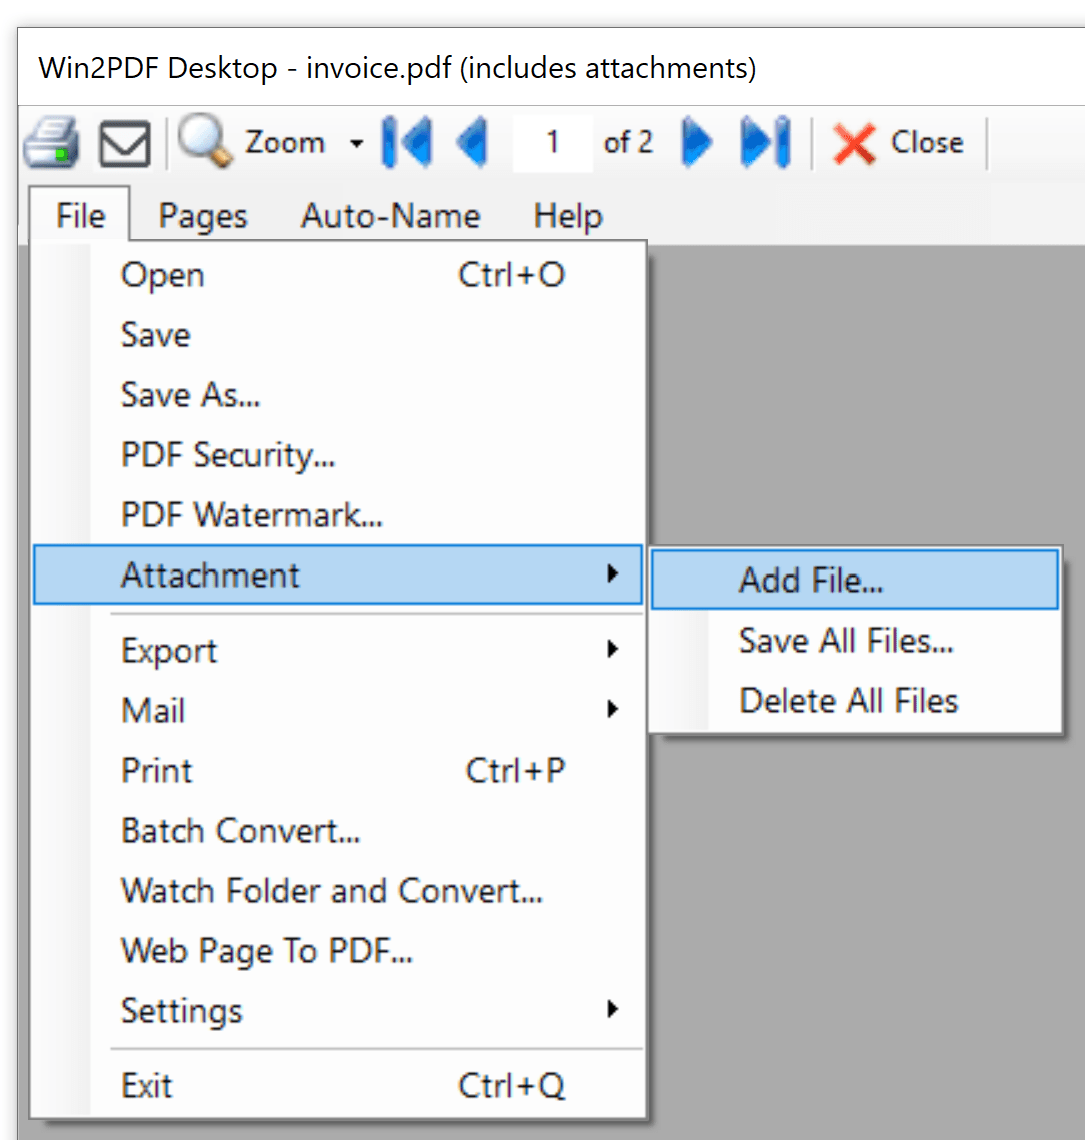Click the printer icon in toolbar

[51, 143]
